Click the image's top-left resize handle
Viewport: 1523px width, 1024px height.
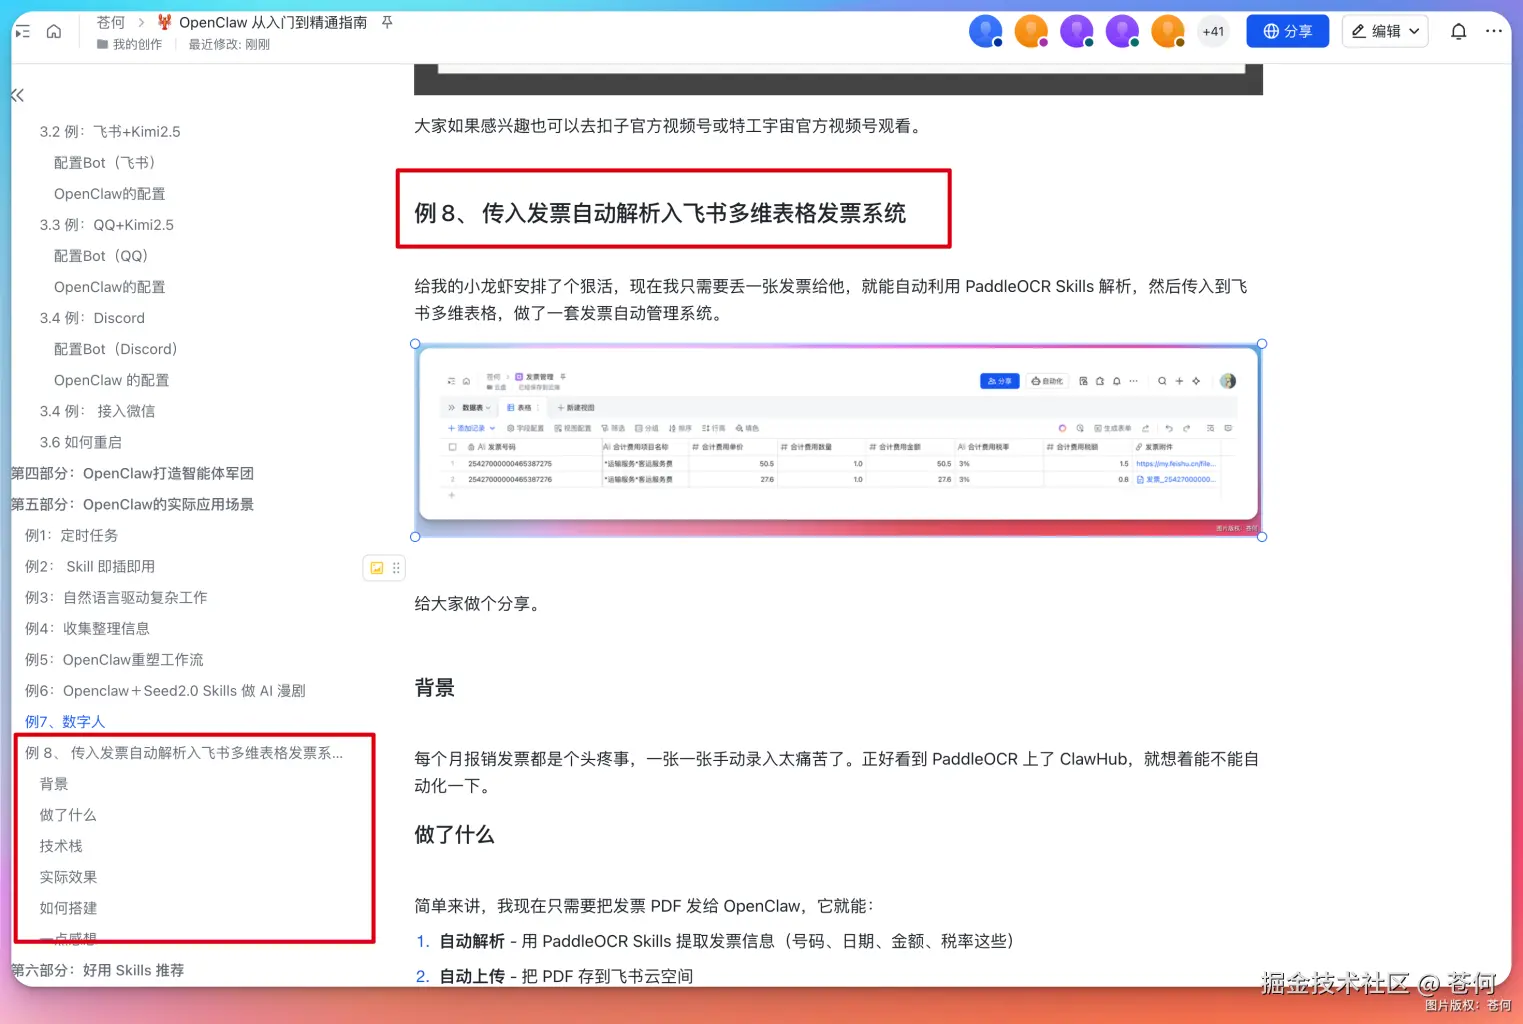pyautogui.click(x=415, y=344)
